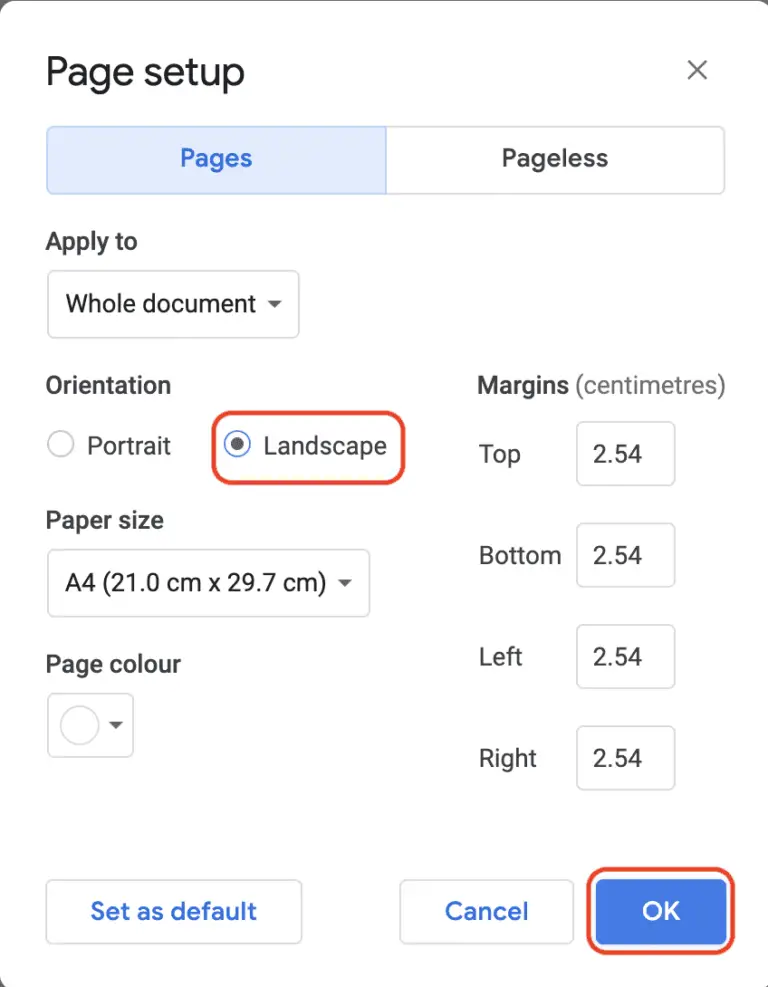This screenshot has height=987, width=768.
Task: Select the Landscape orientation radio button
Action: click(237, 445)
